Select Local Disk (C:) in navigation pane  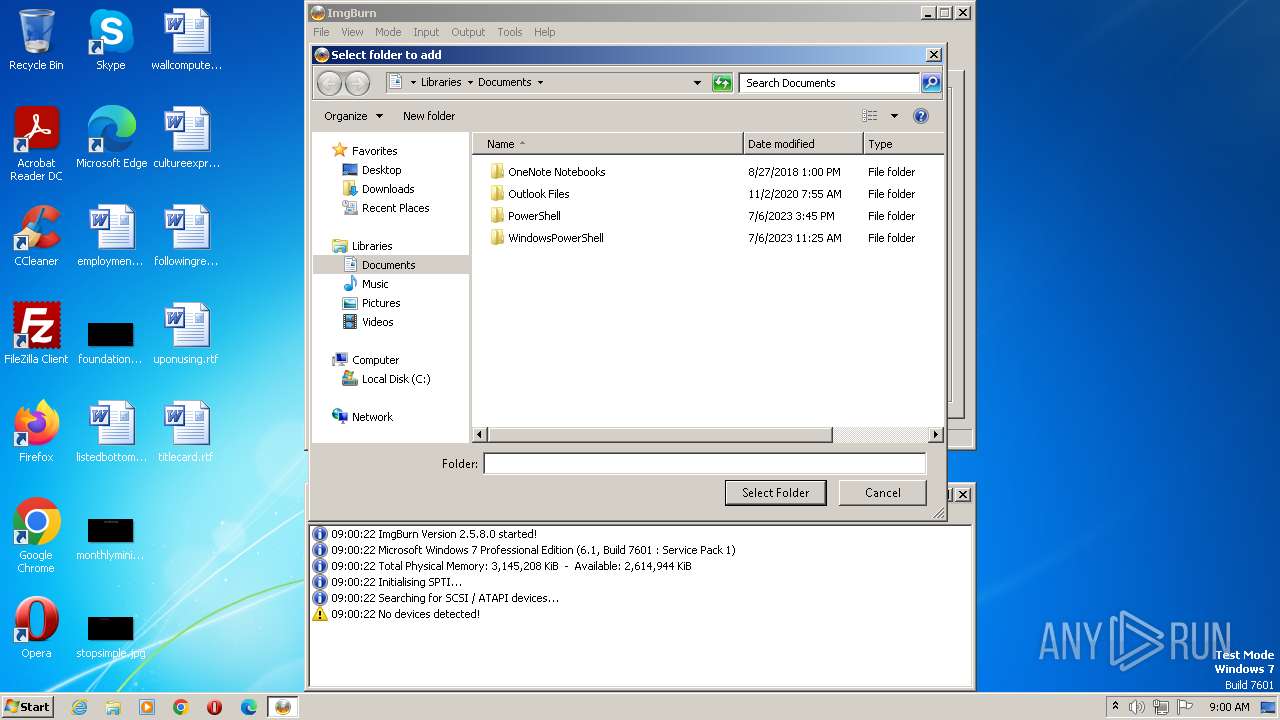pyautogui.click(x=386, y=379)
